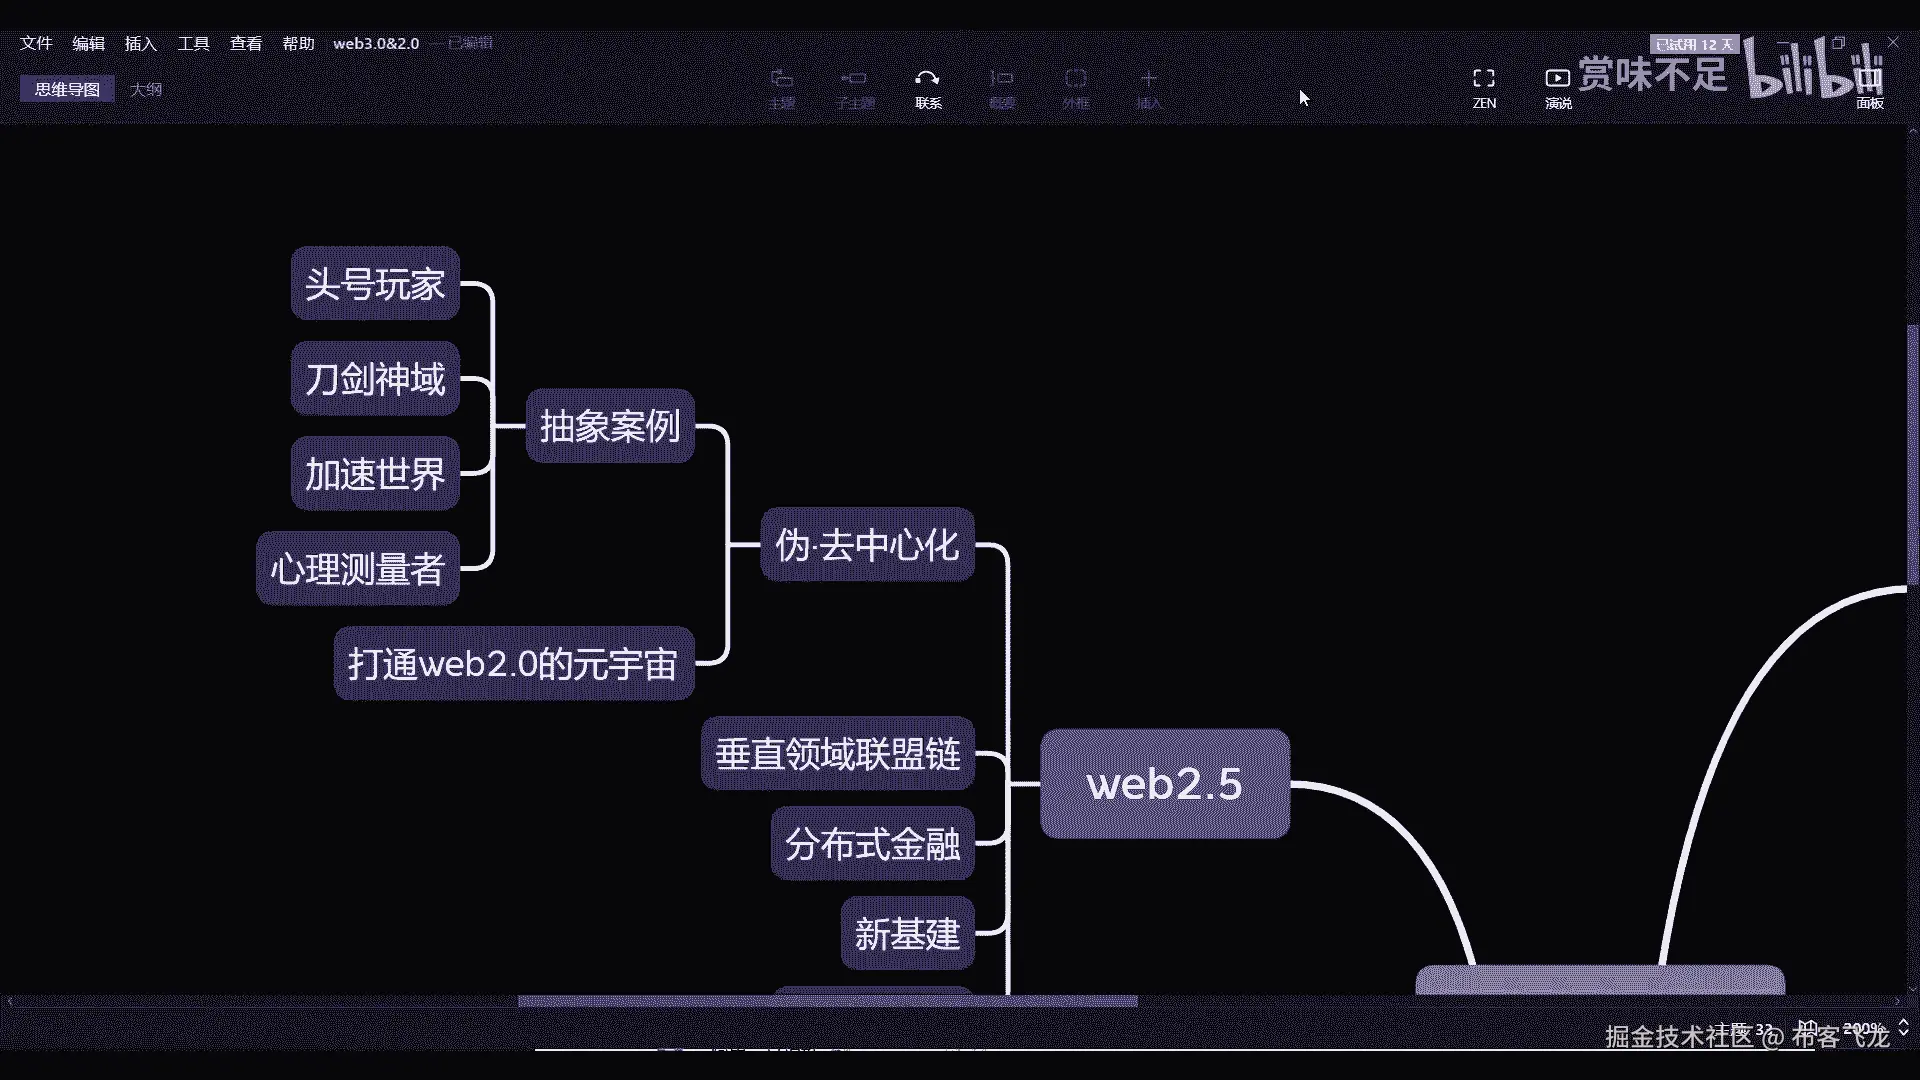Viewport: 1920px width, 1080px height.
Task: Click the 已试用 12 天 trial badge
Action: coord(1694,44)
